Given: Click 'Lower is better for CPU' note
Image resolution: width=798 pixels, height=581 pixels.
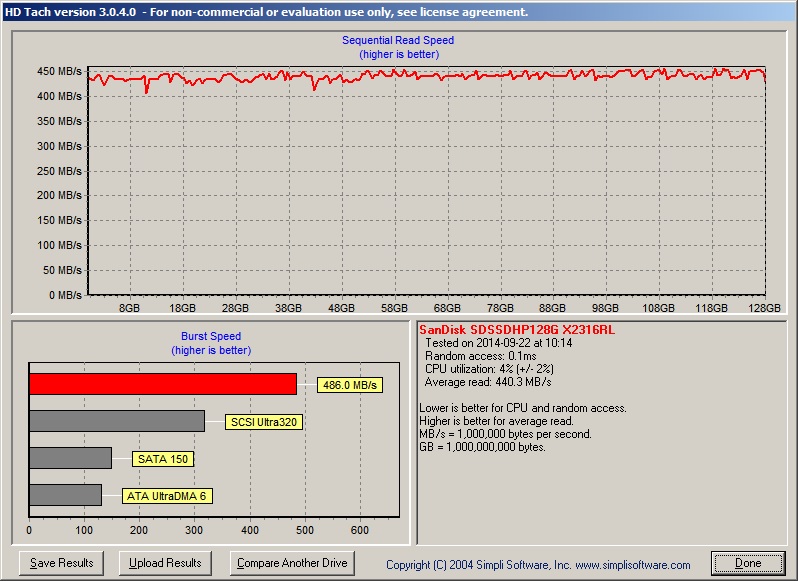Looking at the screenshot, I should point(523,408).
